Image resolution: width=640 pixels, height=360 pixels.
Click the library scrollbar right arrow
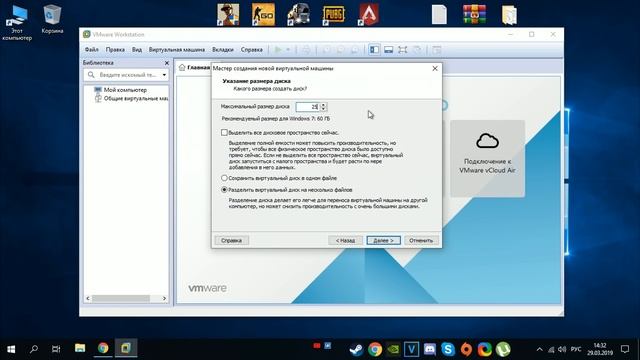(164, 298)
